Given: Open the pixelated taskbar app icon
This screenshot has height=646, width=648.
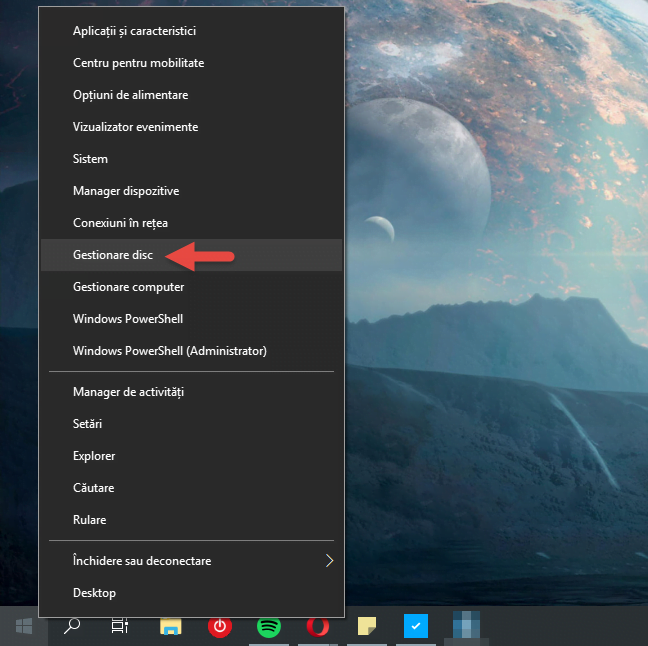Looking at the screenshot, I should click(466, 626).
